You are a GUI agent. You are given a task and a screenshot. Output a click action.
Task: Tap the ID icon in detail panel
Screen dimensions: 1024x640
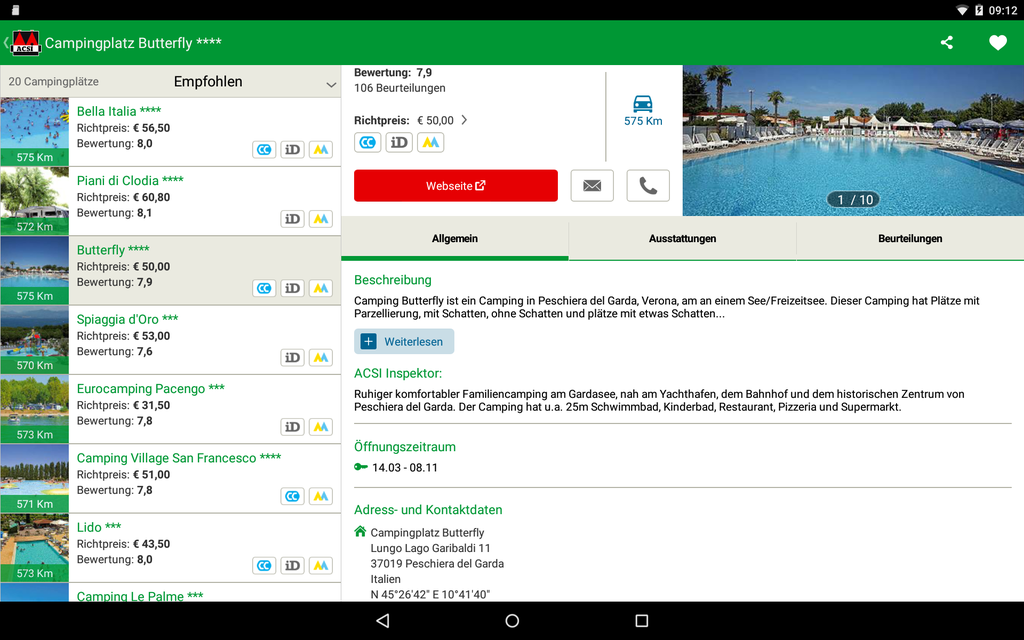(x=399, y=142)
